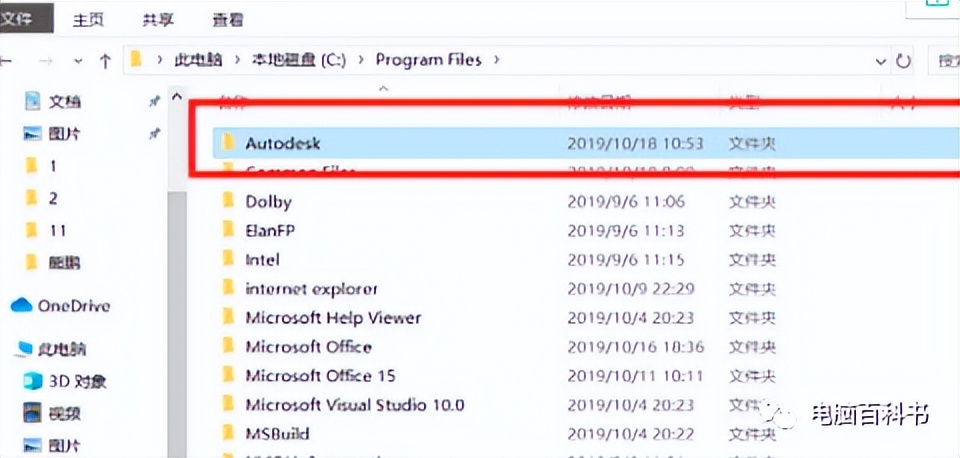
Task: Expand chevron after Program Files in path
Action: click(497, 60)
